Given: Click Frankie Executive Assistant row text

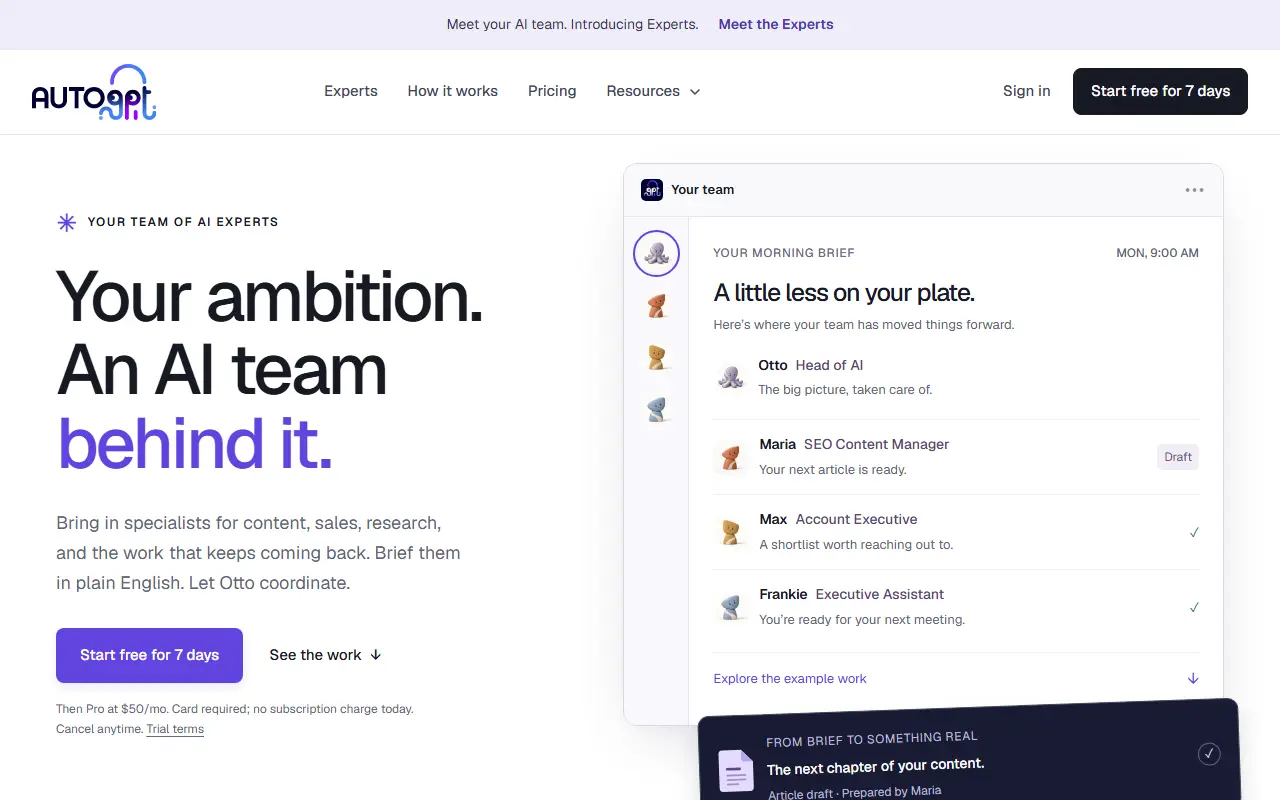Looking at the screenshot, I should tap(852, 594).
